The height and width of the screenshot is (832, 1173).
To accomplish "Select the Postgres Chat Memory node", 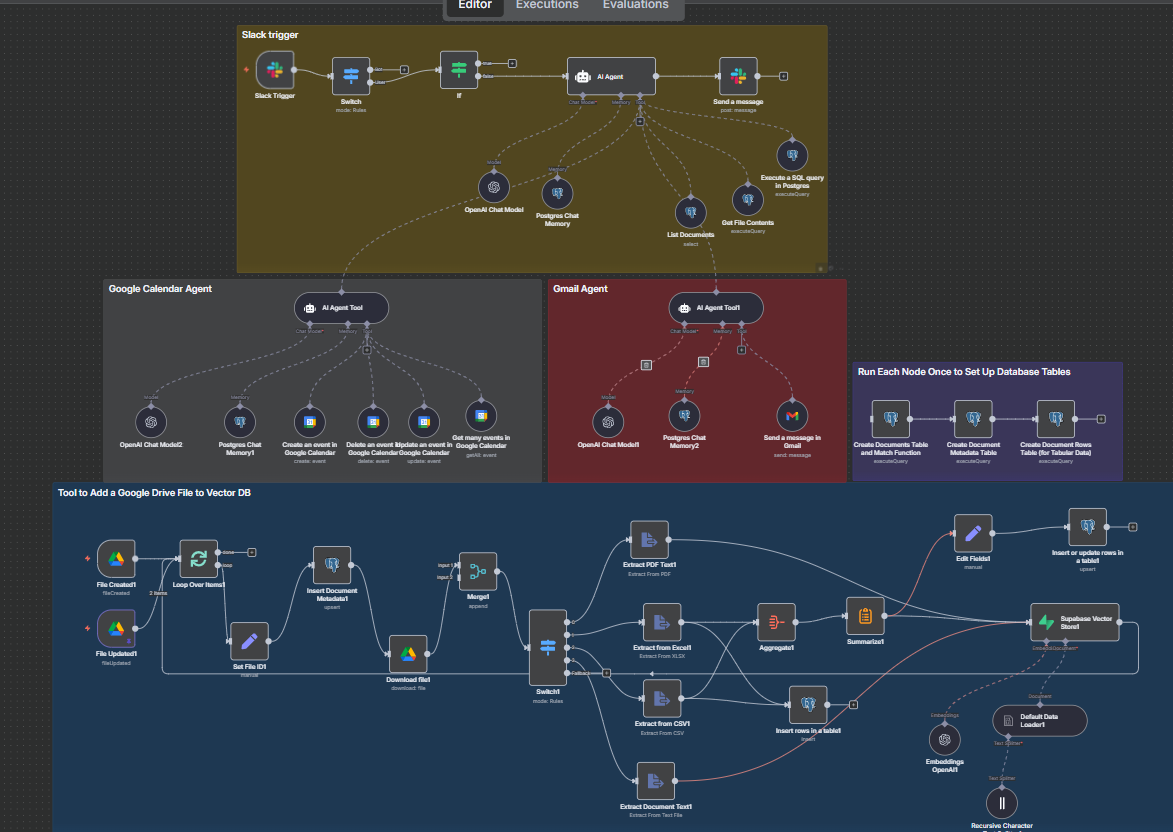I will 557,193.
